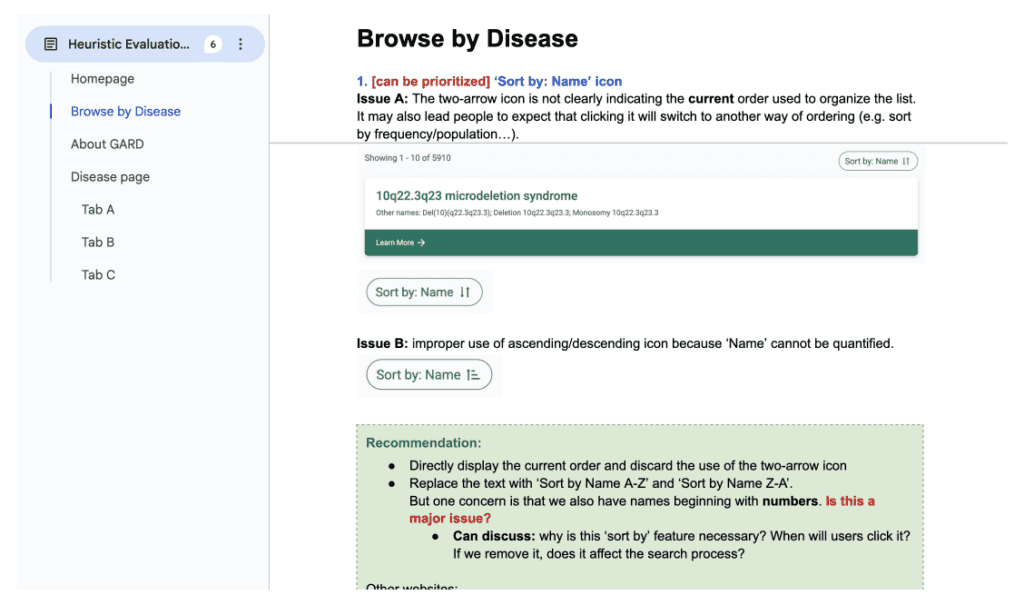Viewport: 1024px width, 605px height.
Task: Click the 10q22.3q23 microdeletion syndrome title
Action: pos(477,196)
